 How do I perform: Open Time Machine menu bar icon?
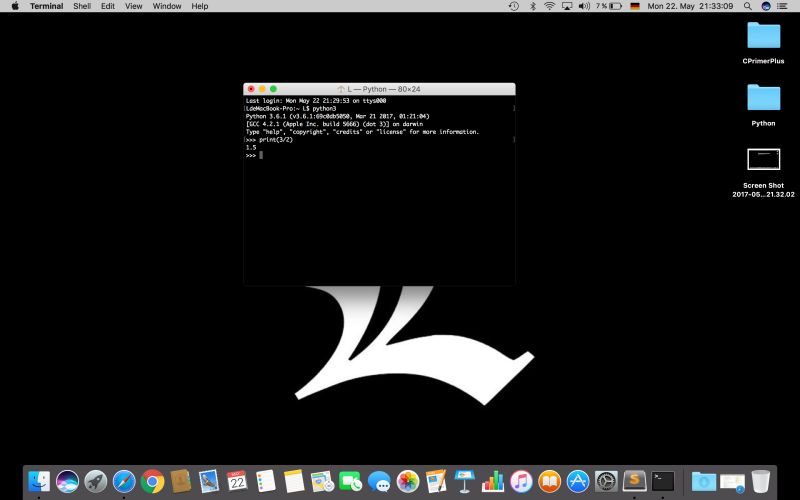514,6
